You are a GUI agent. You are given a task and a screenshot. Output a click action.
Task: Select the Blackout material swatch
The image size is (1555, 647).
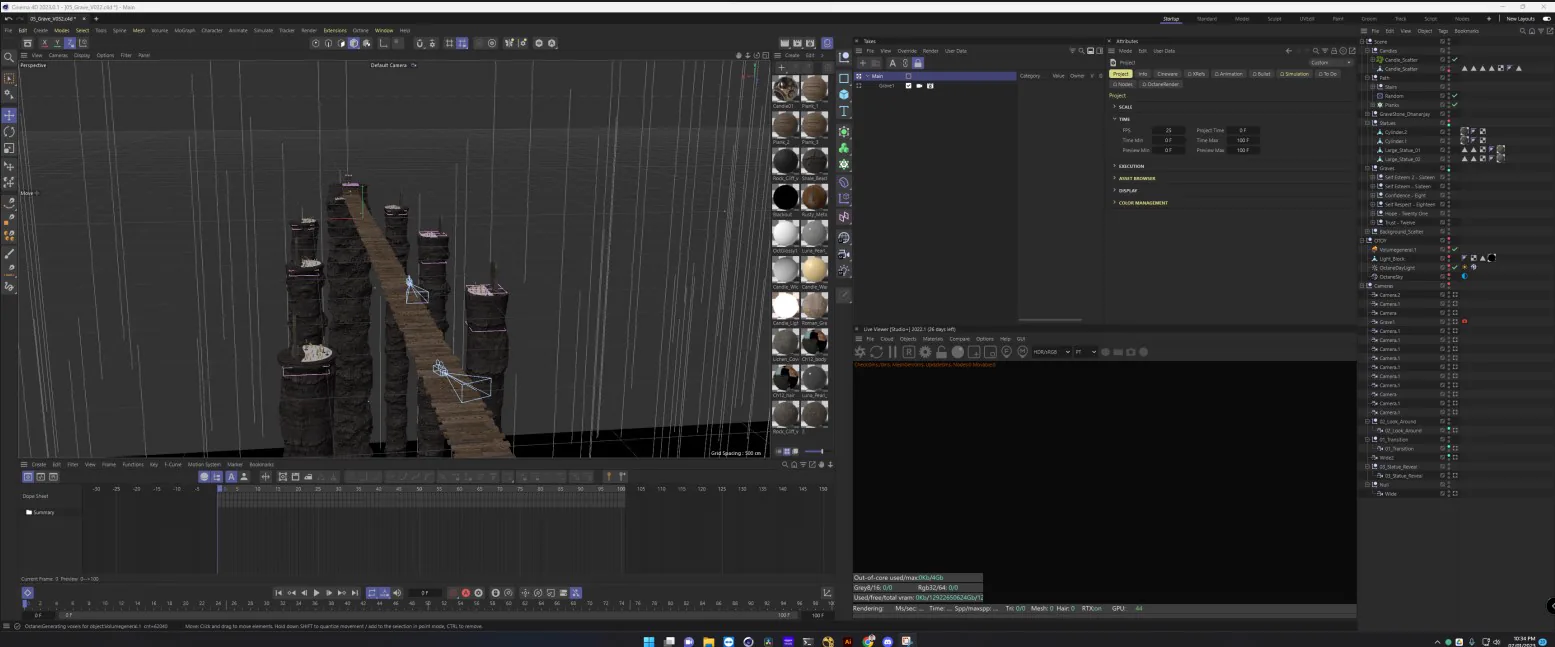coord(786,197)
